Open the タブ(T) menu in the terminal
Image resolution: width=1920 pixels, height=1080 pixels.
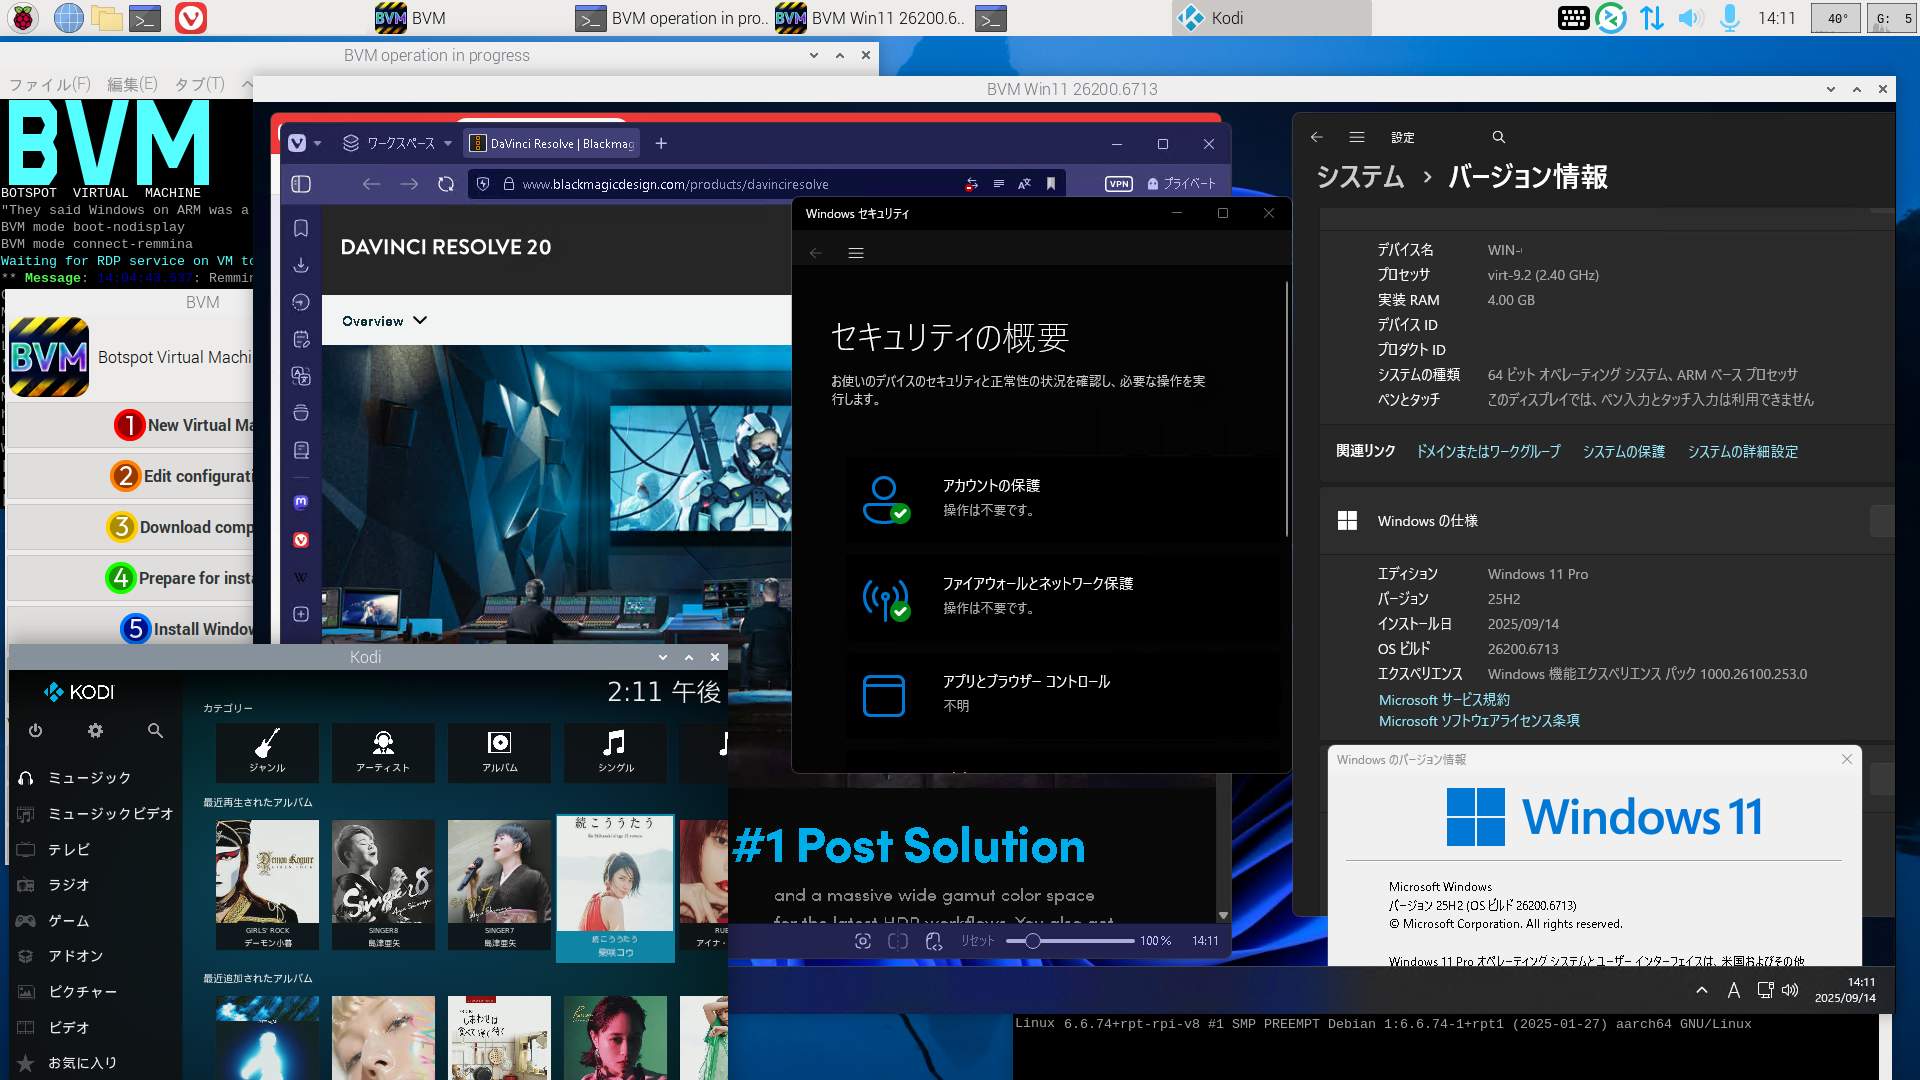[x=199, y=85]
